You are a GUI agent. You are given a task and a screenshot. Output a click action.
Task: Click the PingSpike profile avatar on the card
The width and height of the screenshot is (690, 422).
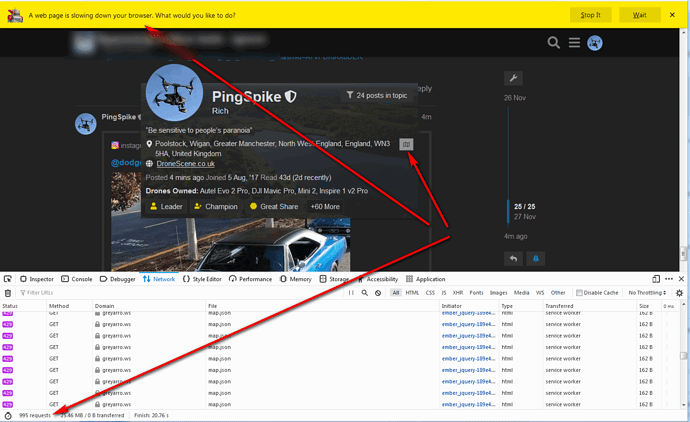click(174, 93)
